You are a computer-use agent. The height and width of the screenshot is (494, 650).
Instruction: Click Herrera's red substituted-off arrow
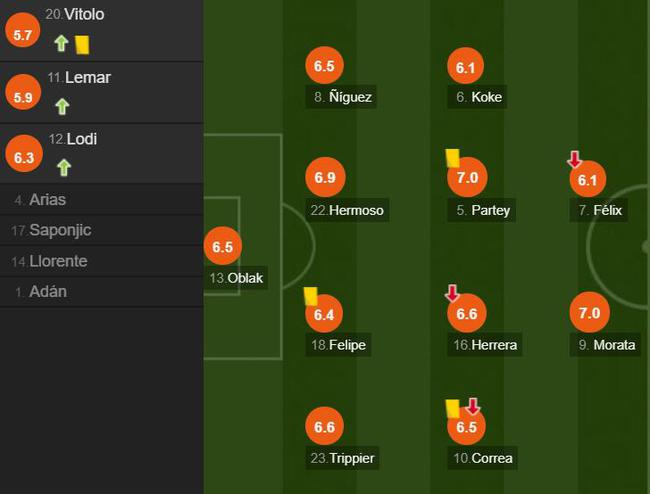(x=452, y=293)
